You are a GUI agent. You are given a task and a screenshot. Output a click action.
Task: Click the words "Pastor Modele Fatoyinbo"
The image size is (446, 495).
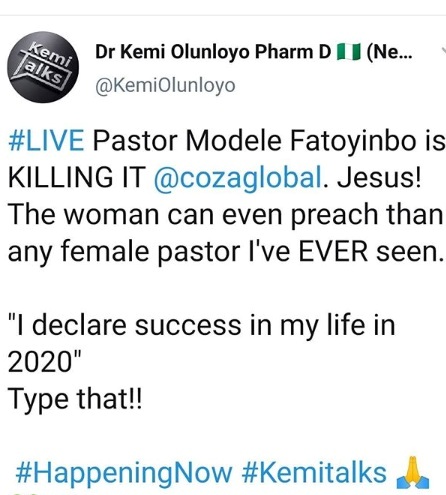255,141
